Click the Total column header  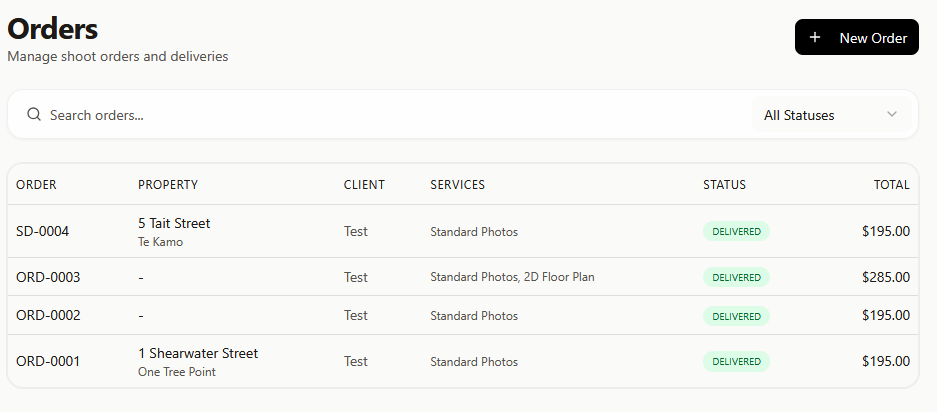(x=891, y=185)
